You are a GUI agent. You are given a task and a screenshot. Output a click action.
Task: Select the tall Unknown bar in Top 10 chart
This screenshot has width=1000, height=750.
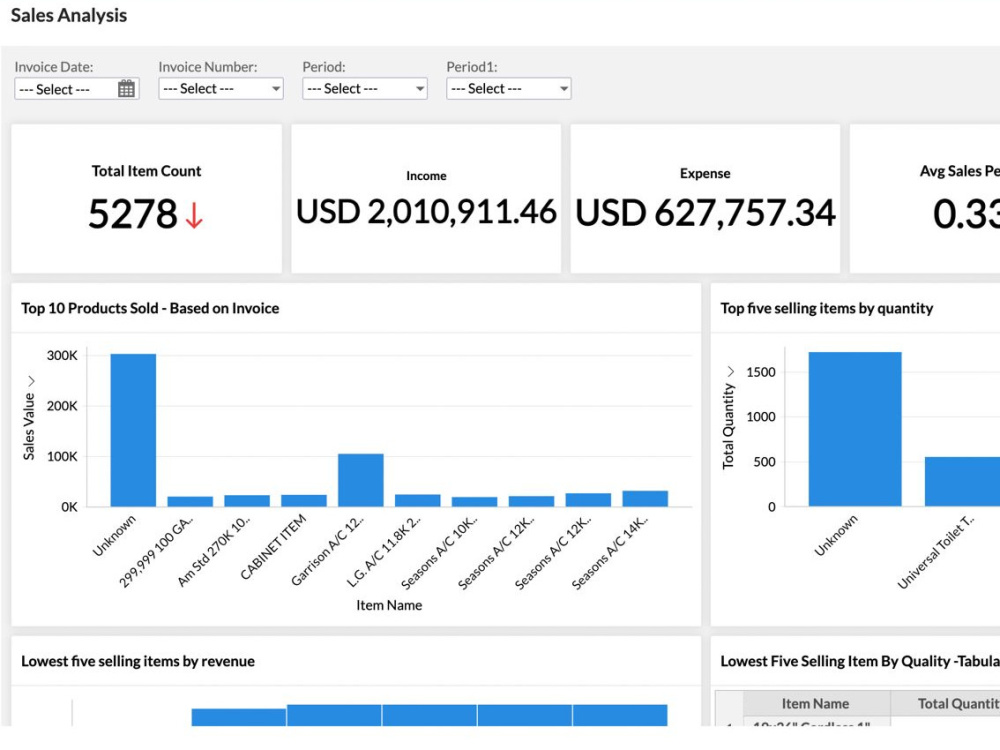(133, 430)
